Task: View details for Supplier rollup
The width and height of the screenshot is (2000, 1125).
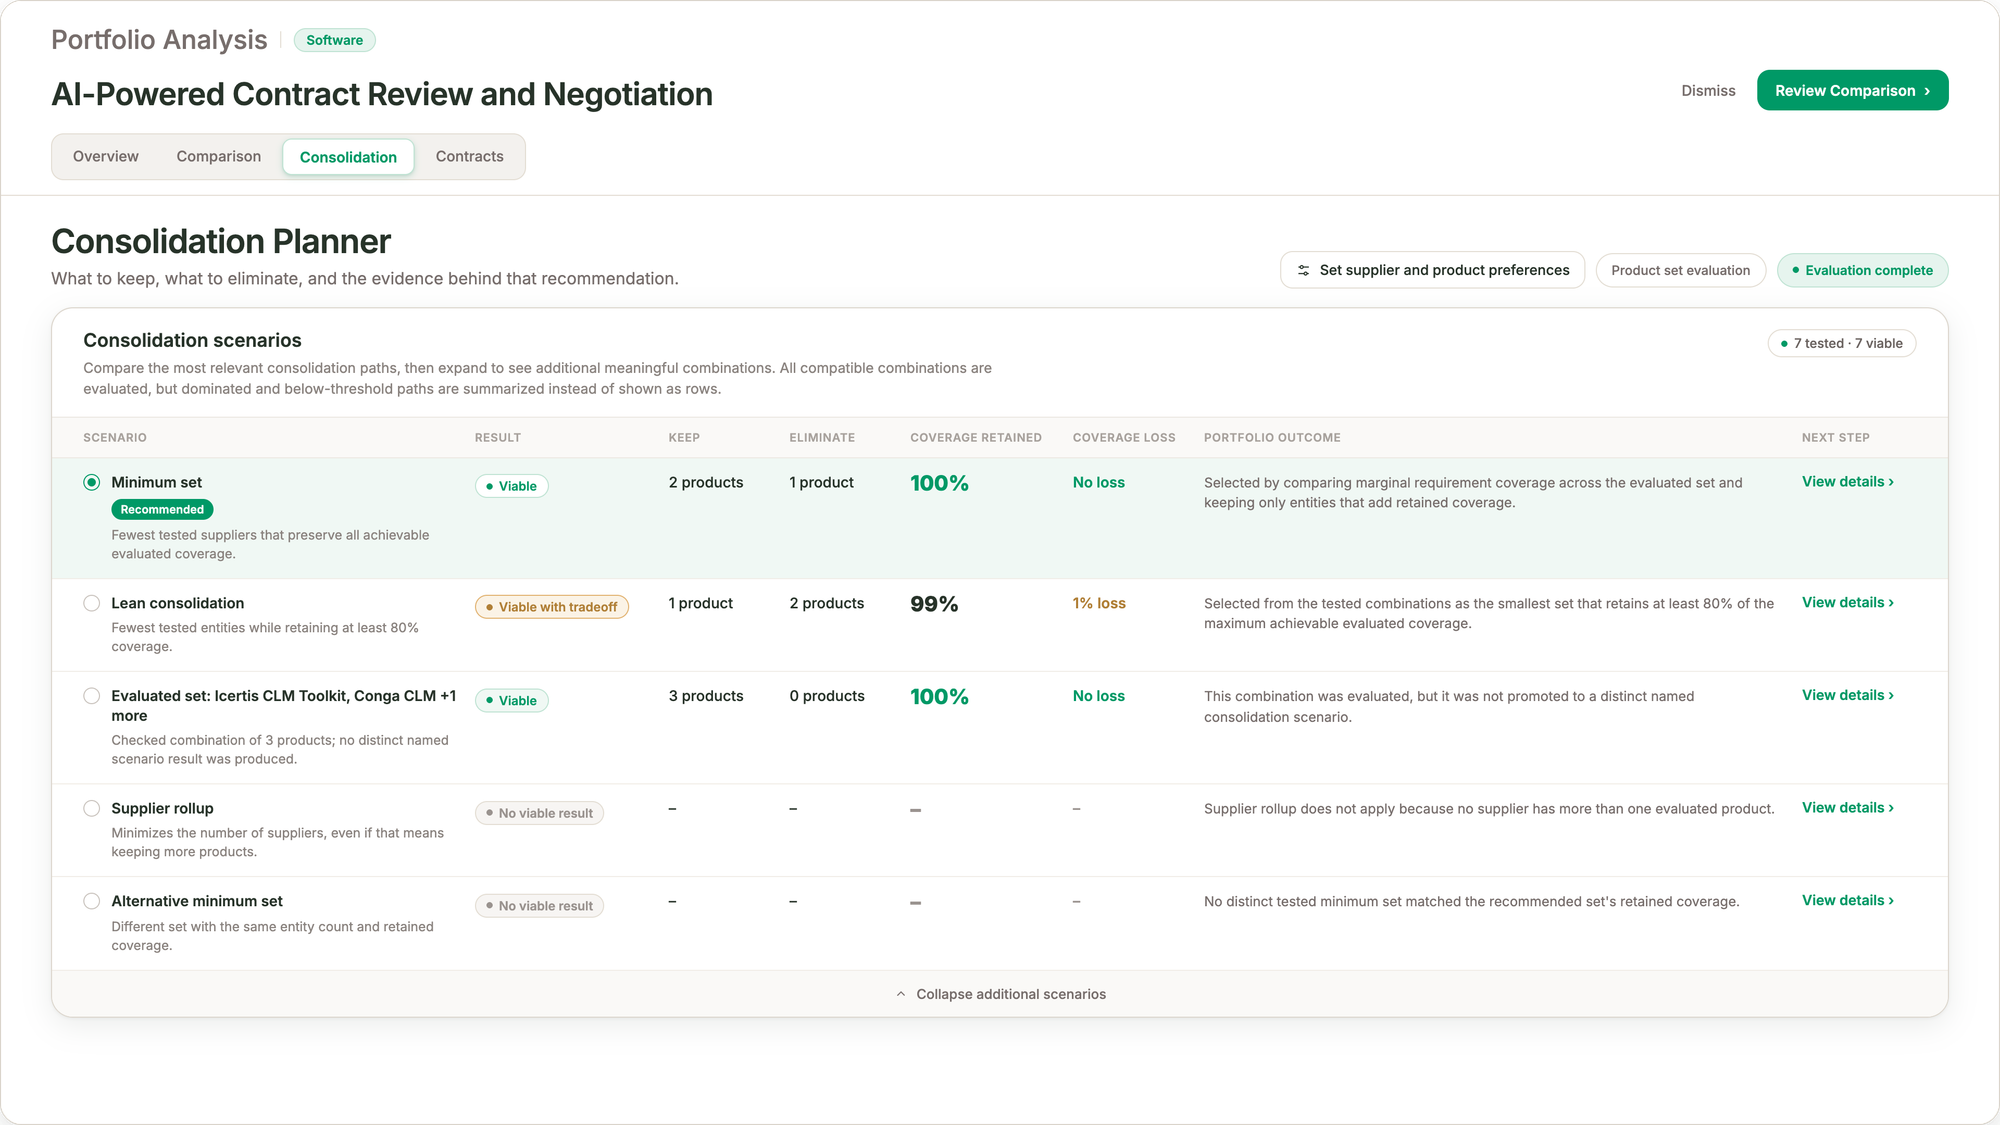Action: [1847, 807]
